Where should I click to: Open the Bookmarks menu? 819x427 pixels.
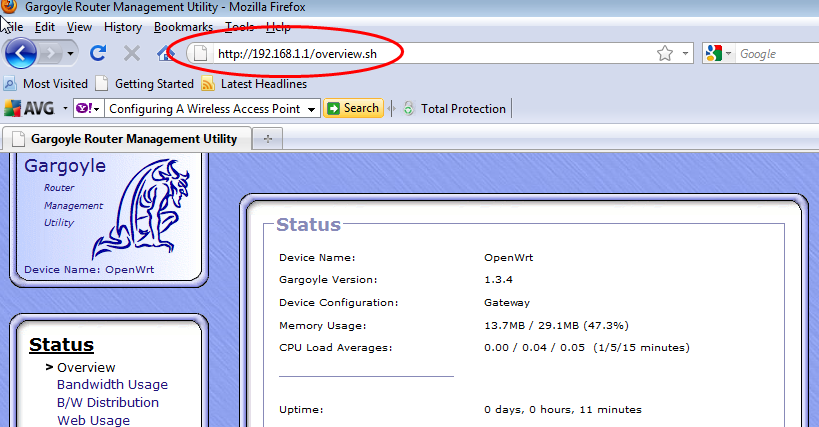click(183, 27)
